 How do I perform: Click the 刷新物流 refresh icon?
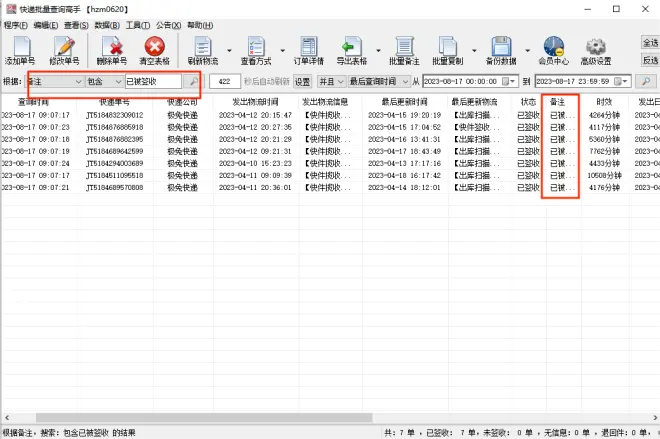point(204,48)
